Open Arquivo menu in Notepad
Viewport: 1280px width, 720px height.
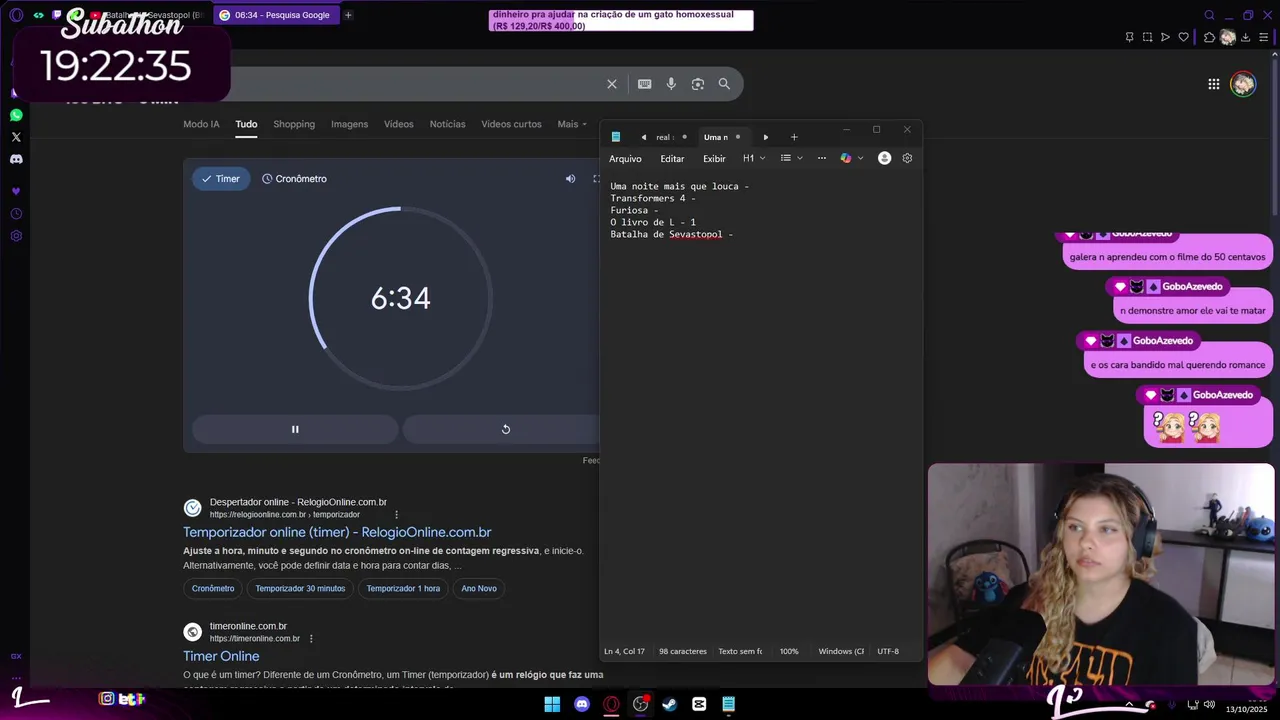coord(625,159)
